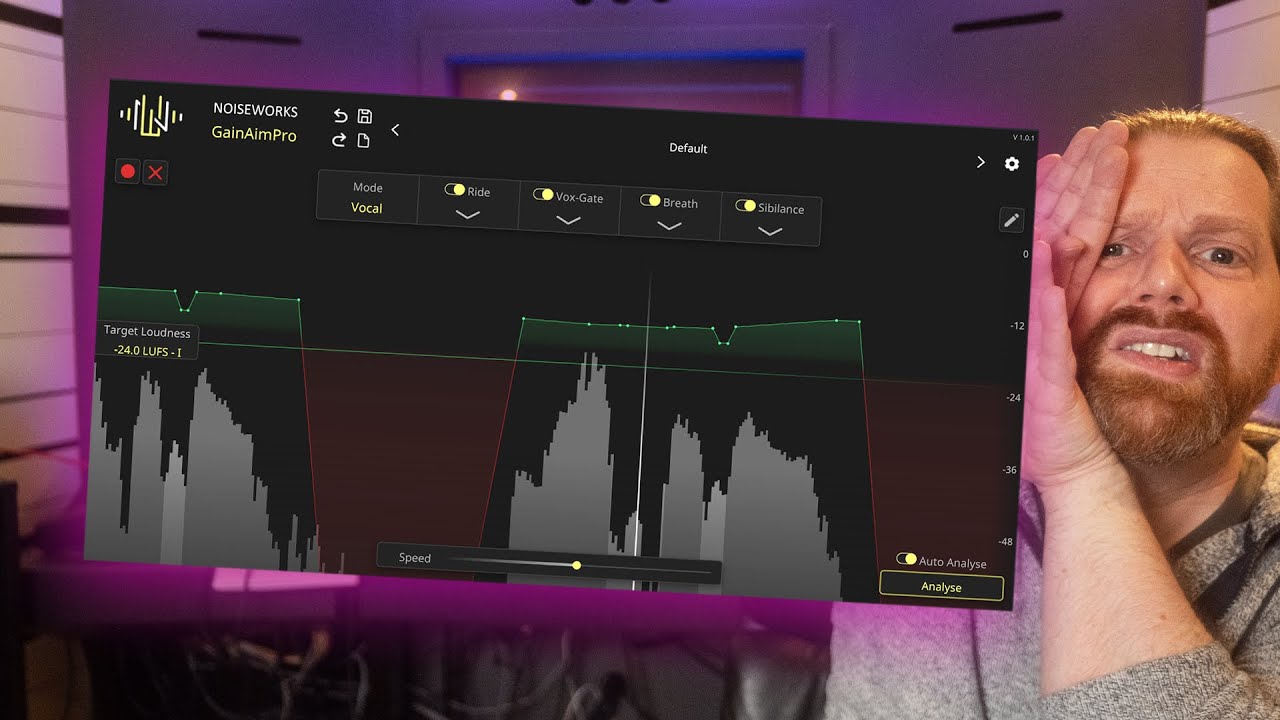This screenshot has height=720, width=1280.
Task: Click the NOISEWORKS brand text
Action: tap(255, 111)
